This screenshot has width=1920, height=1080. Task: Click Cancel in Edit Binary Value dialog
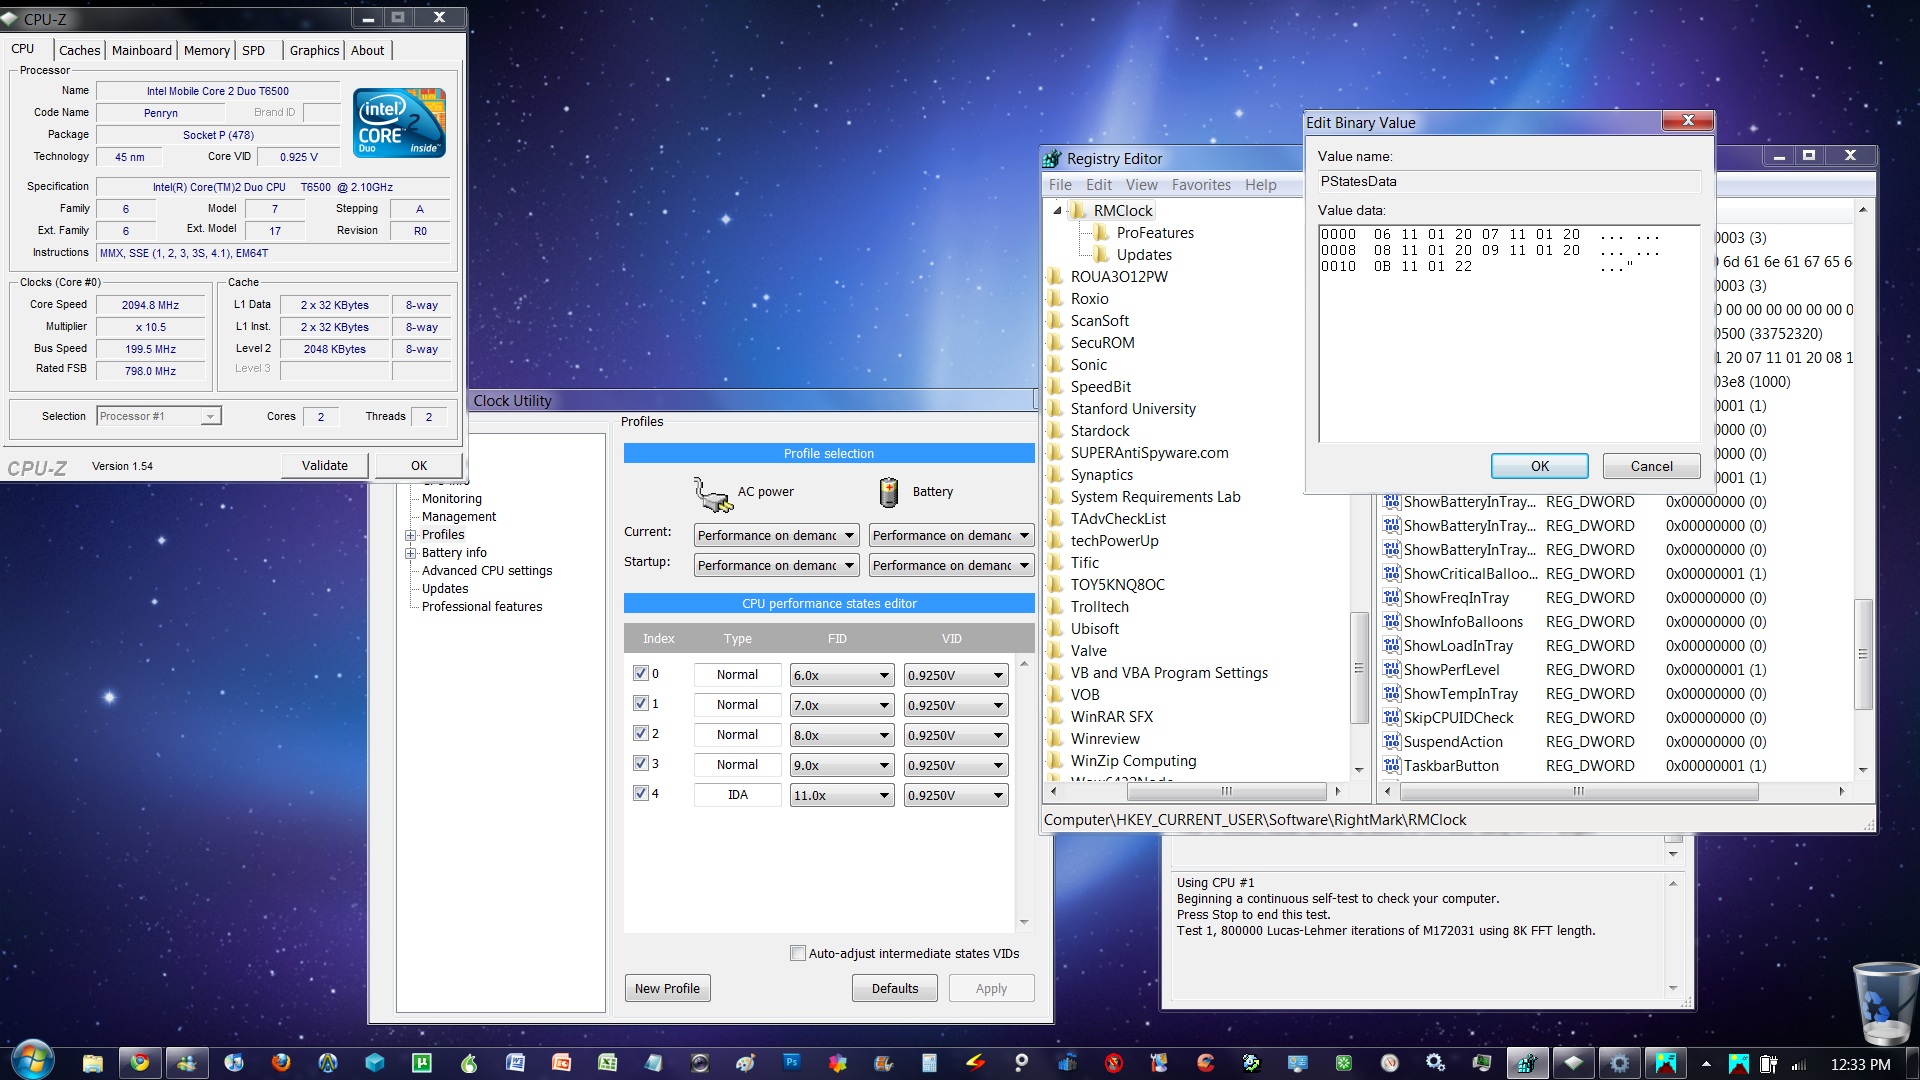tap(1650, 467)
